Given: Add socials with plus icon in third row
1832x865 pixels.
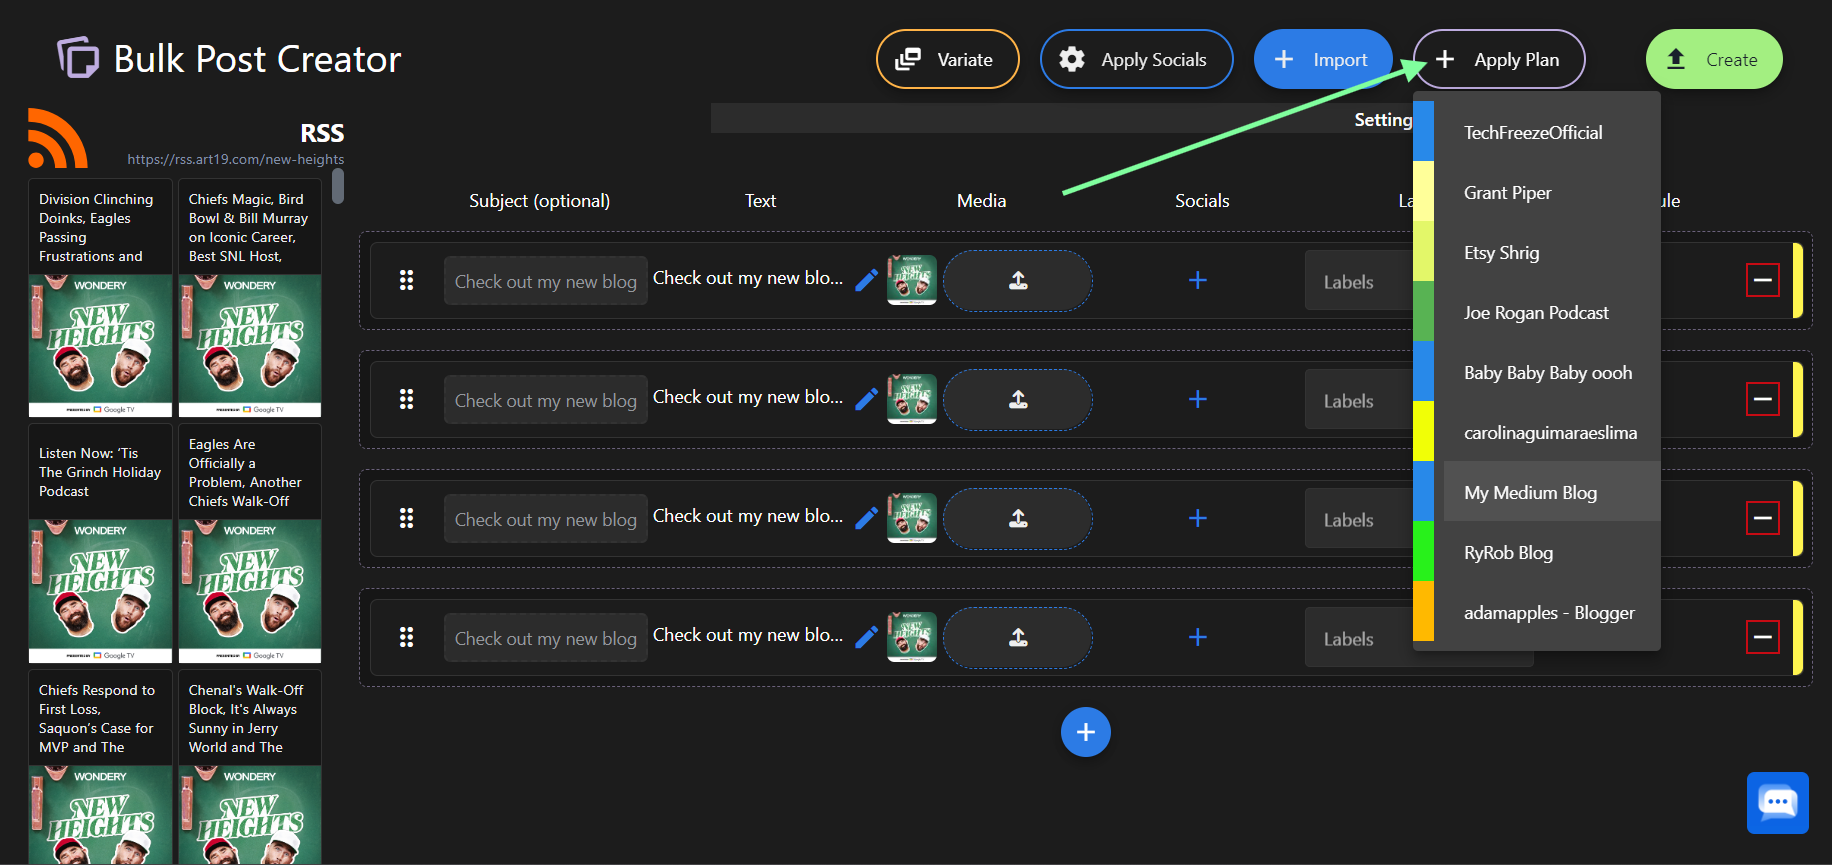Looking at the screenshot, I should 1197,518.
